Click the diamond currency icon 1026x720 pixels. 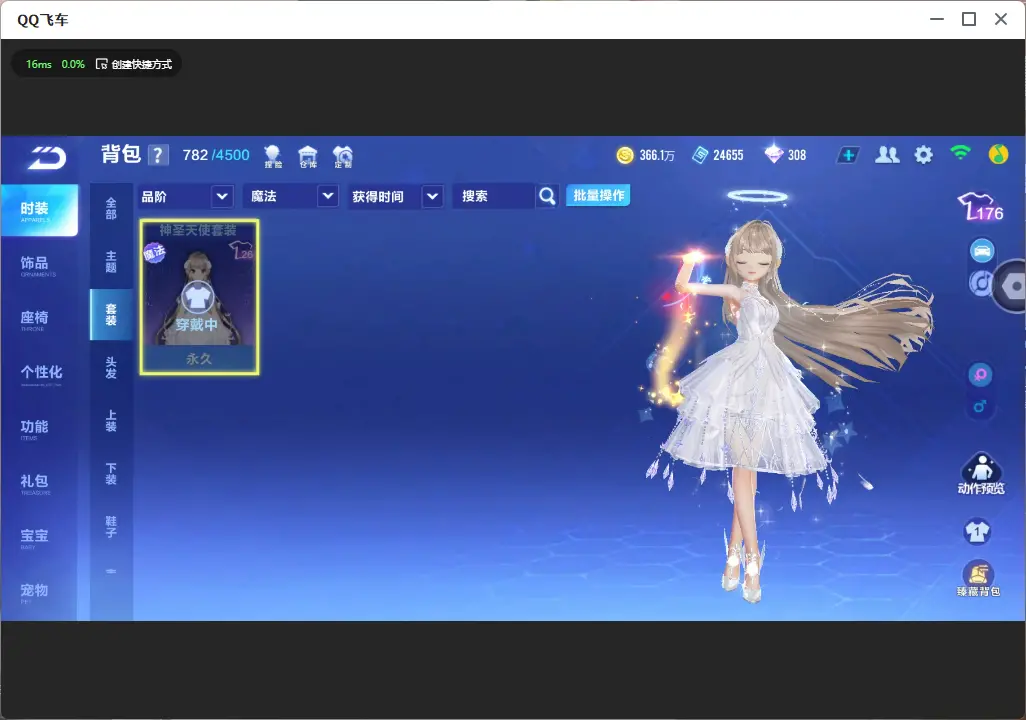pos(773,154)
